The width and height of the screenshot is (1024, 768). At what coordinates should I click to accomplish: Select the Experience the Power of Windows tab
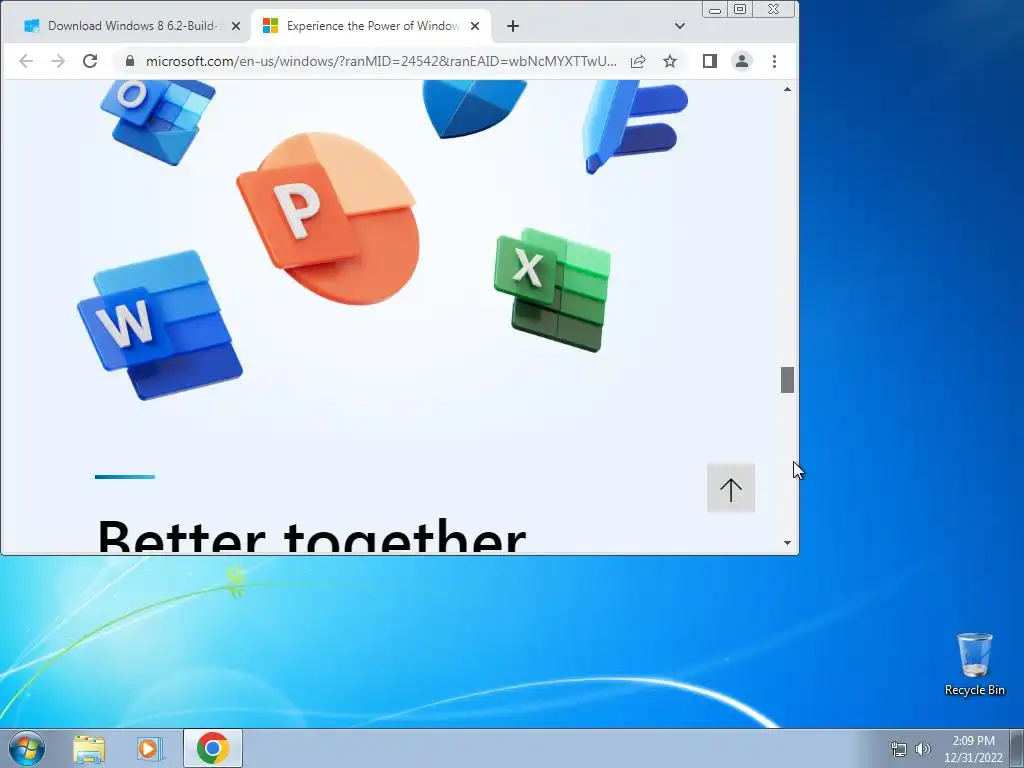pos(369,26)
